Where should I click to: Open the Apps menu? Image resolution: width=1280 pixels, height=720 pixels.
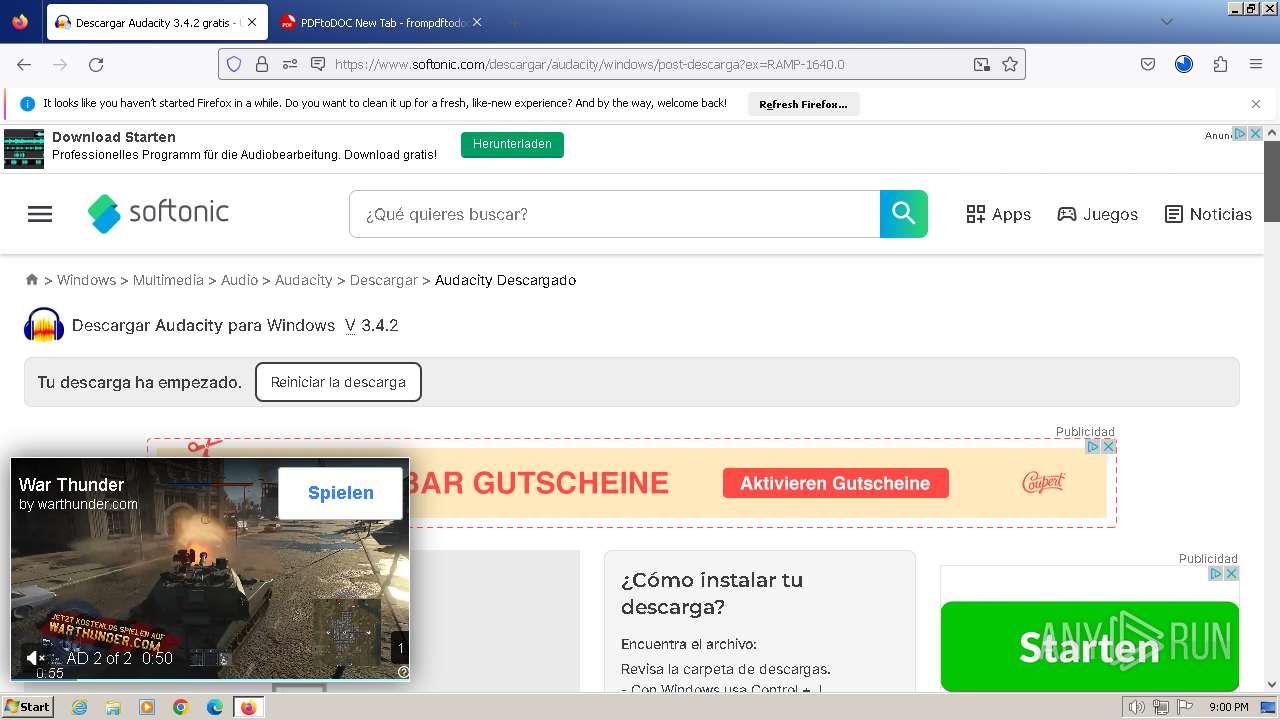pos(998,214)
